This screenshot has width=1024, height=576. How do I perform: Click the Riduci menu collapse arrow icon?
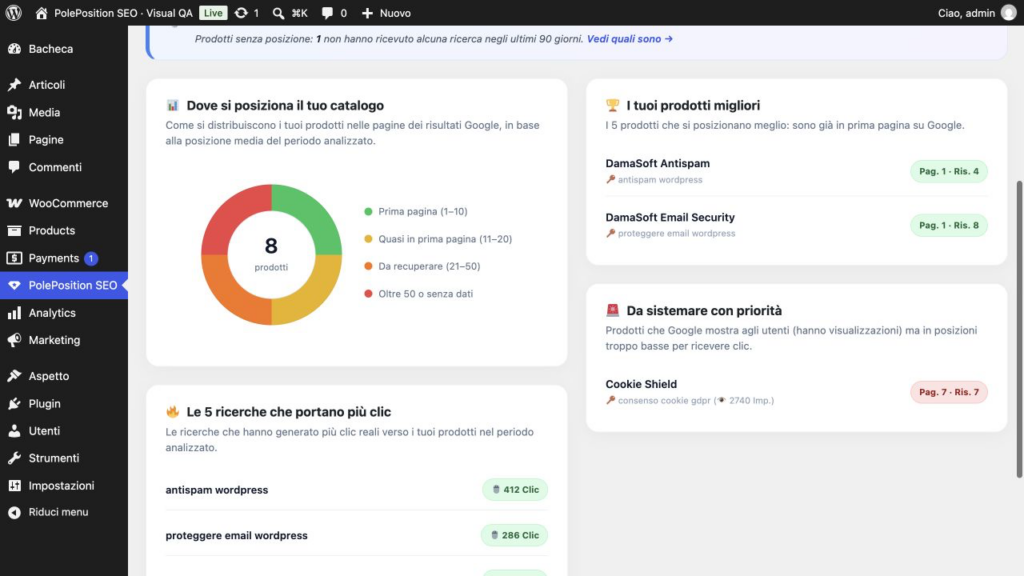tap(14, 513)
